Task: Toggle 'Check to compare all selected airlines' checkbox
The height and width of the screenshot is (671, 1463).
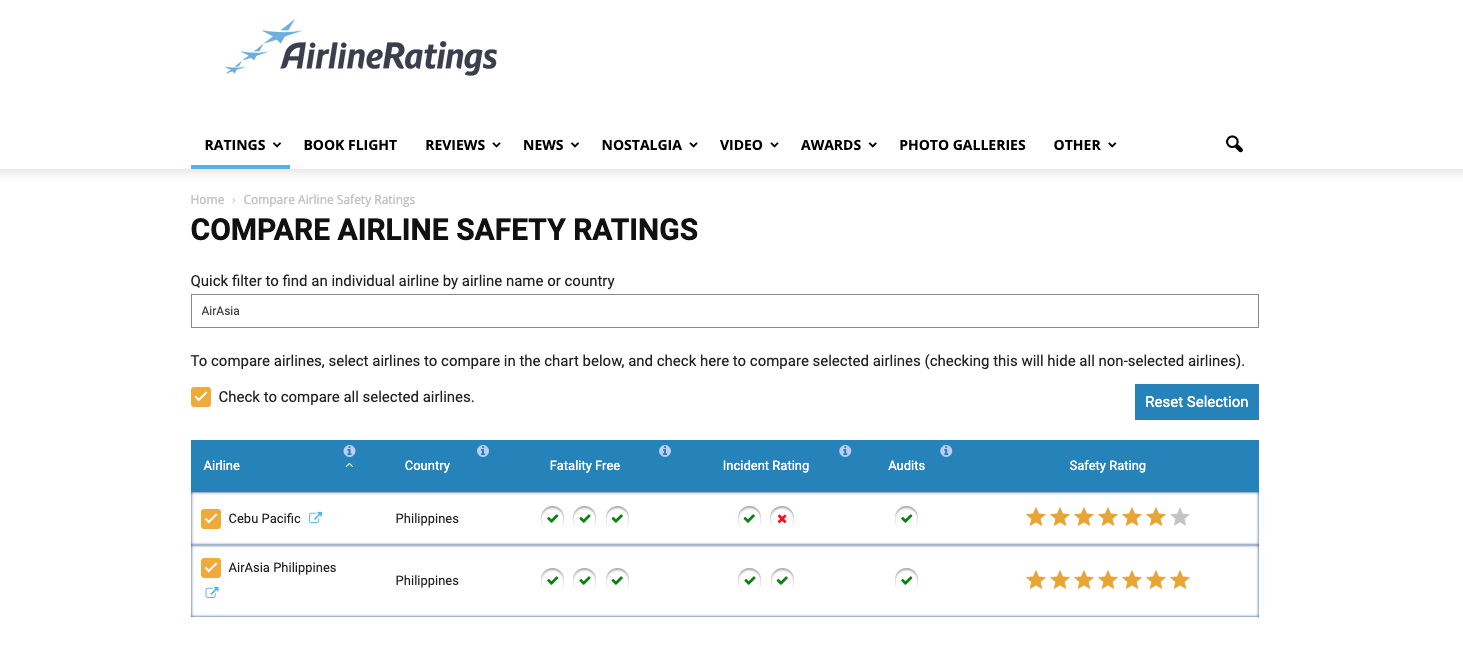Action: tap(201, 397)
